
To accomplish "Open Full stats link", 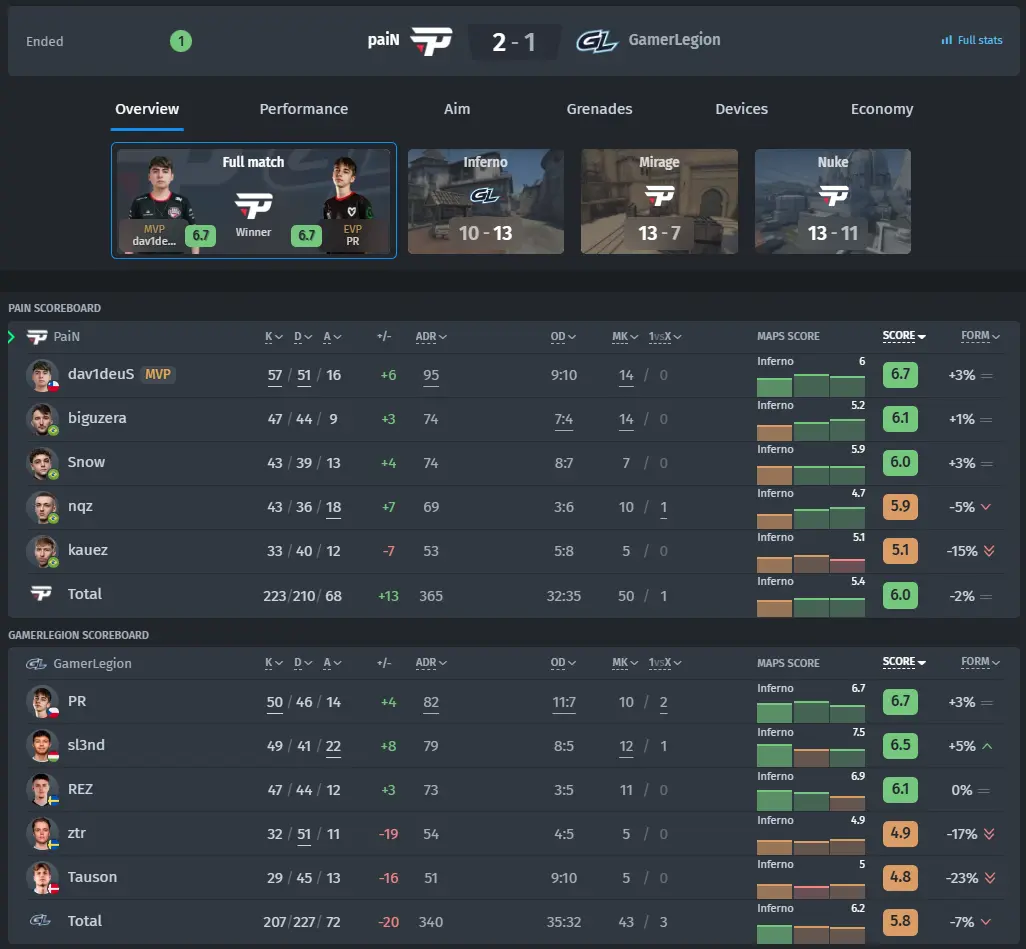I will point(972,40).
